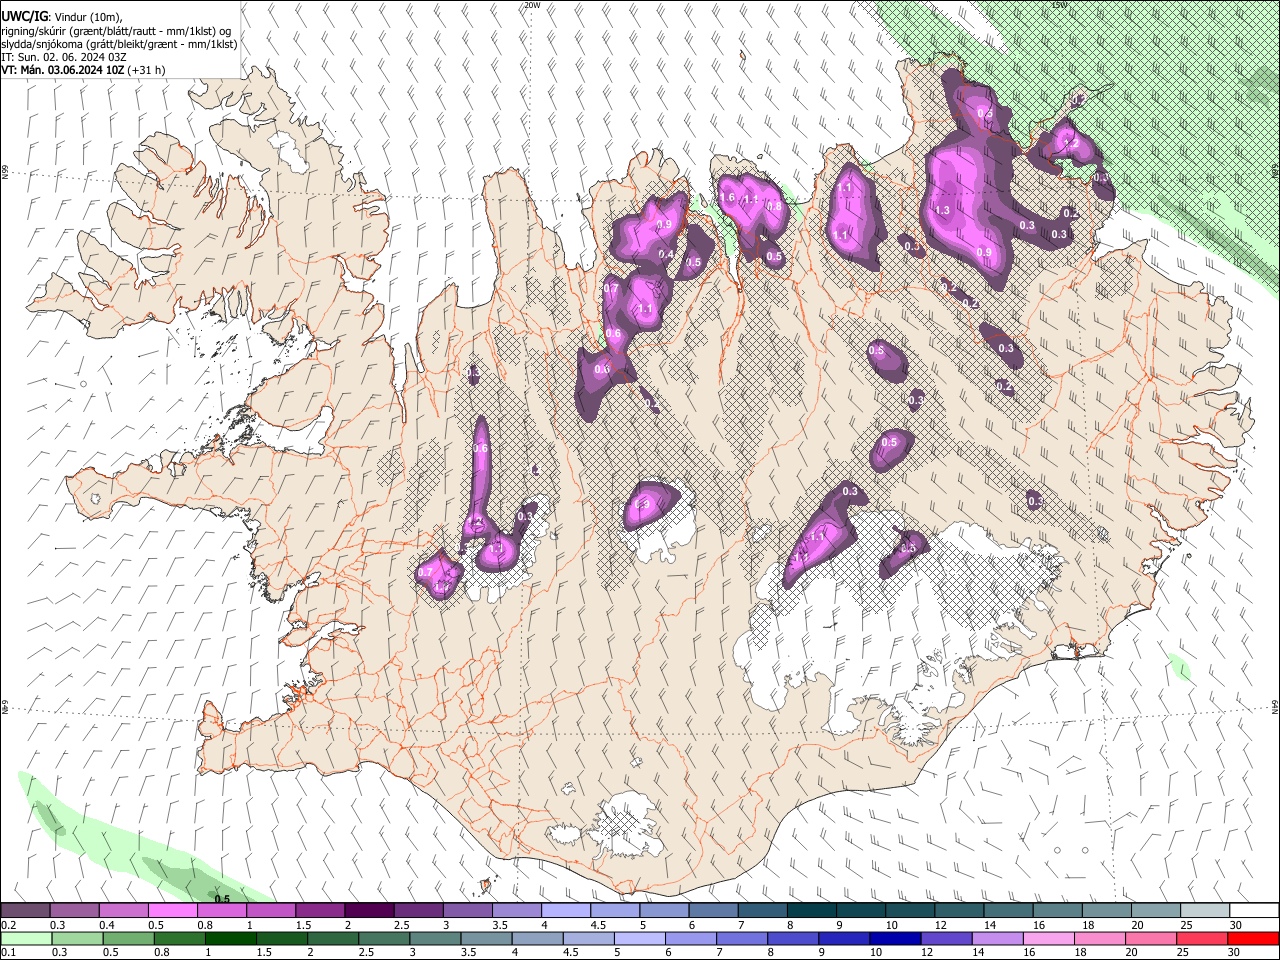Select the light pink bottom legend swatch between 16 and 18

point(1048,938)
